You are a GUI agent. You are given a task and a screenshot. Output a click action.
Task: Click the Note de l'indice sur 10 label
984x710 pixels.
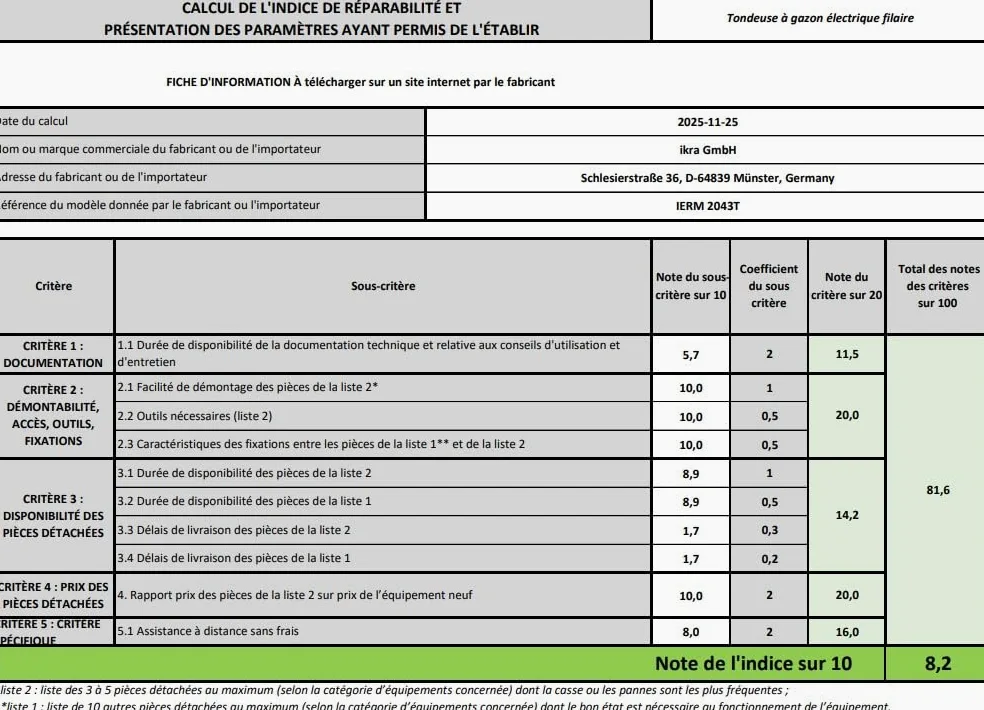pos(753,664)
